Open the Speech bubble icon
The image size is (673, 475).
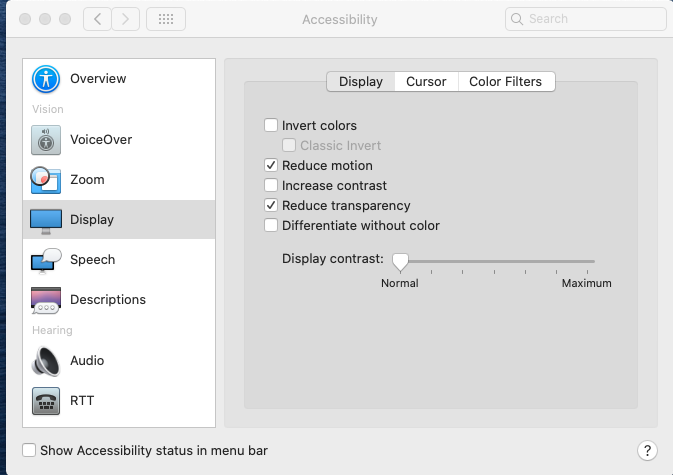(x=46, y=260)
